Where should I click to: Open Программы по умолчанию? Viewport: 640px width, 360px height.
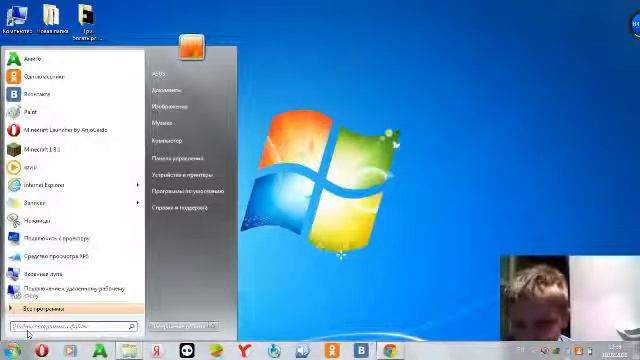click(188, 191)
